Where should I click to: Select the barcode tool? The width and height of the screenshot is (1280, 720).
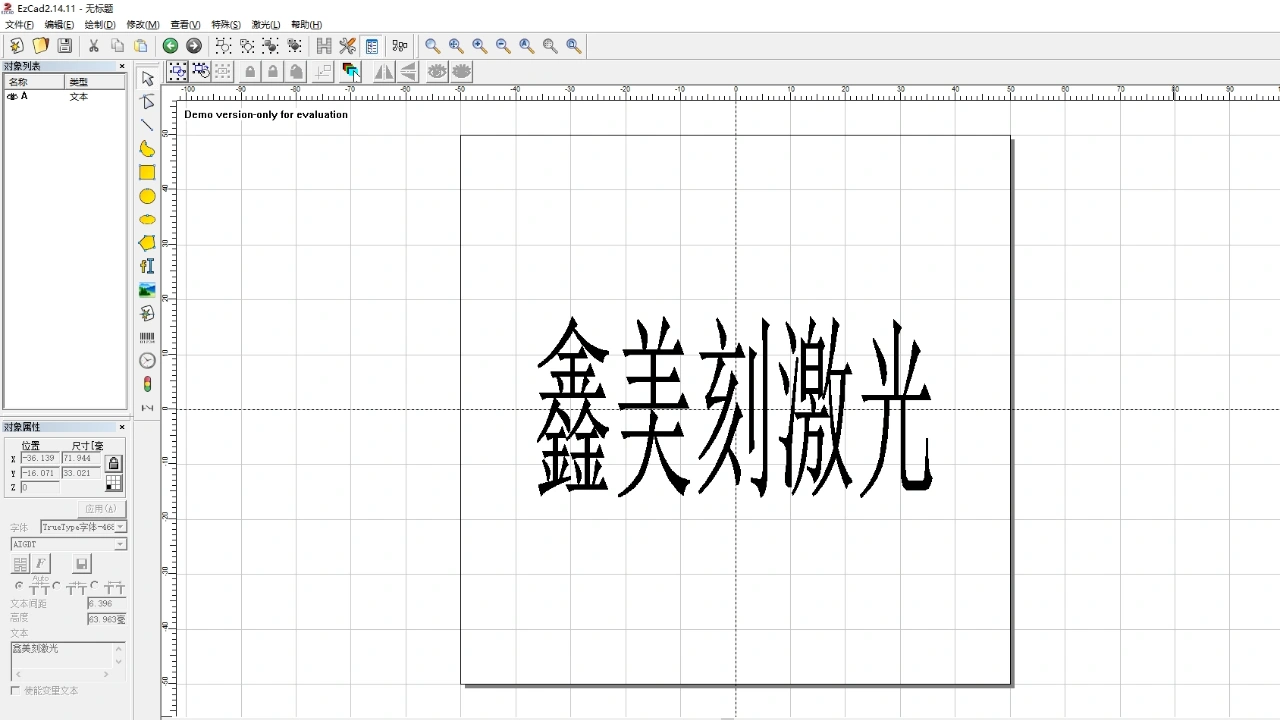[147, 337]
